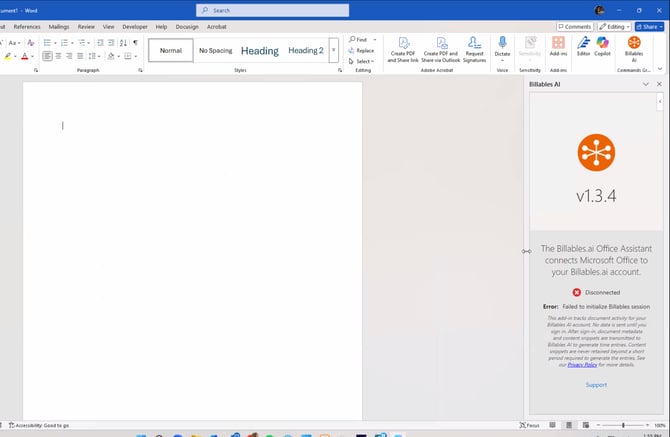The image size is (670, 437).
Task: Open the Privacy Policy link
Action: [582, 365]
